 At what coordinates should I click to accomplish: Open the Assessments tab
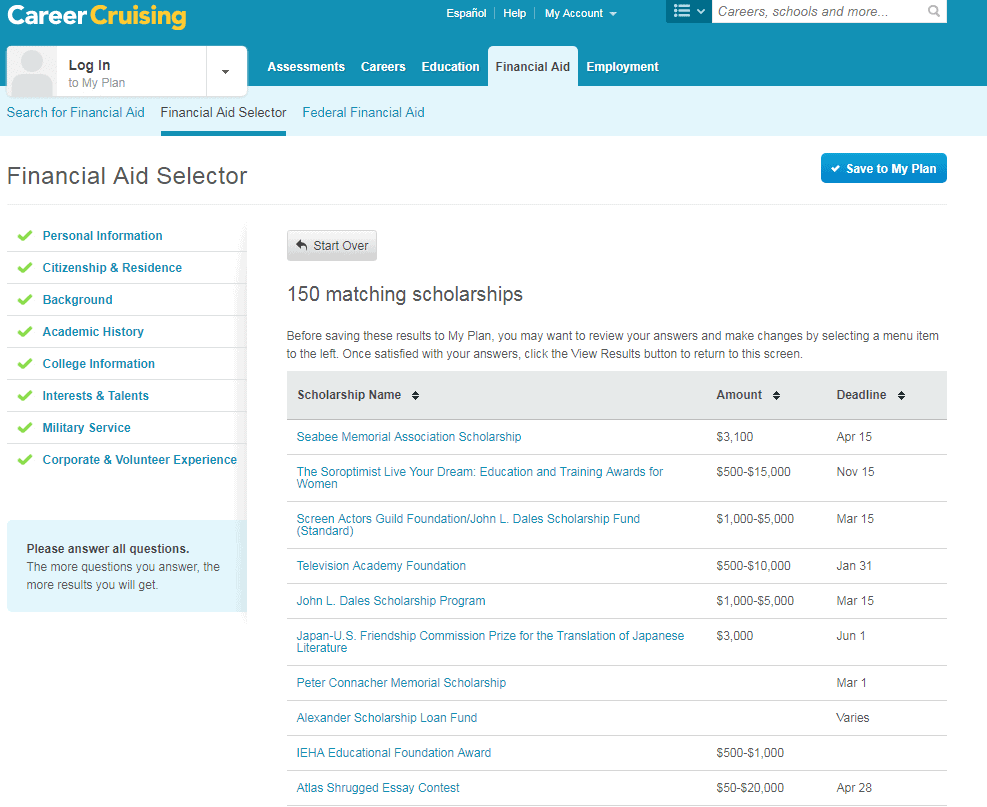(x=306, y=67)
